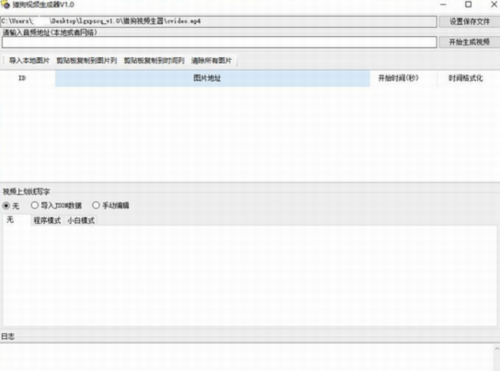This screenshot has height=371, width=500.
Task: Click the log scrollbar up arrow
Action: (x=497, y=349)
